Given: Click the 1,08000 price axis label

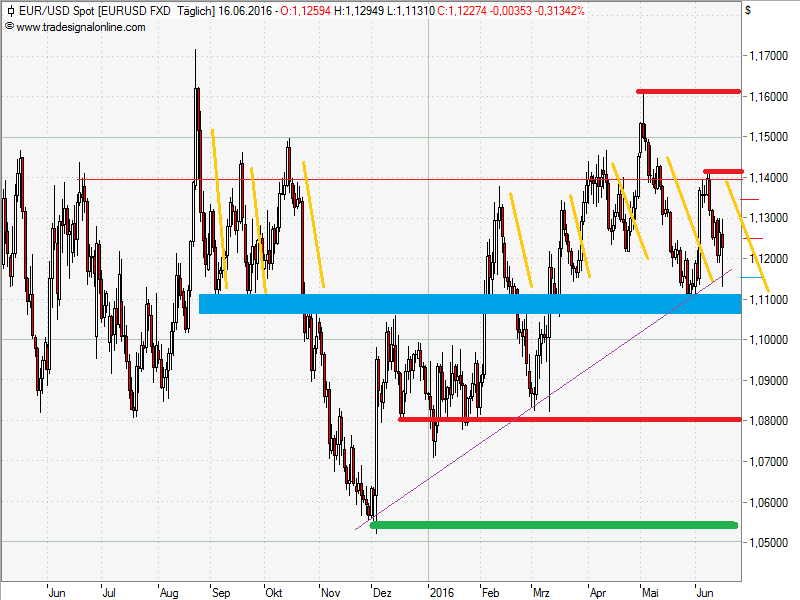Looking at the screenshot, I should [768, 421].
